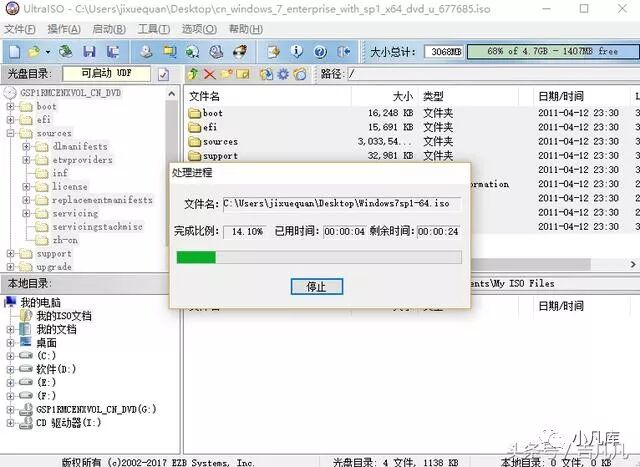This screenshot has width=640, height=467.
Task: Expand the replacementmanifests folder node
Action: (x=26, y=200)
